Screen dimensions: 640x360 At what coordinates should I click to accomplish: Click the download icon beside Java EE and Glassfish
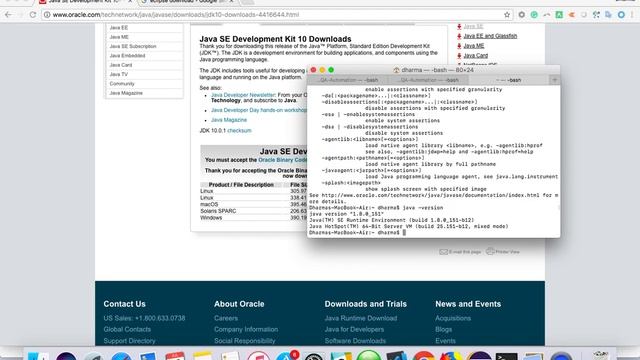point(459,36)
